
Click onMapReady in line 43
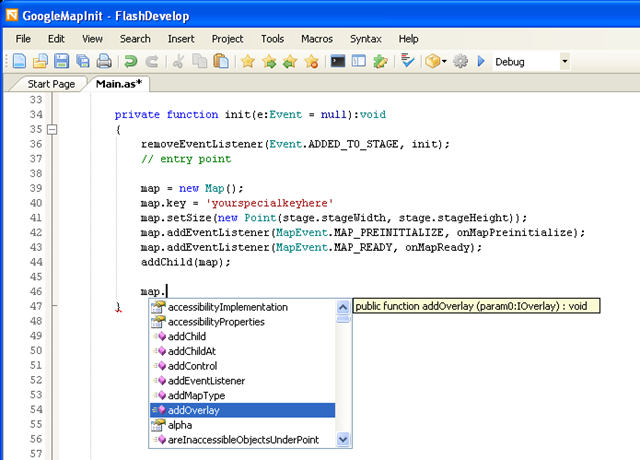click(x=437, y=247)
